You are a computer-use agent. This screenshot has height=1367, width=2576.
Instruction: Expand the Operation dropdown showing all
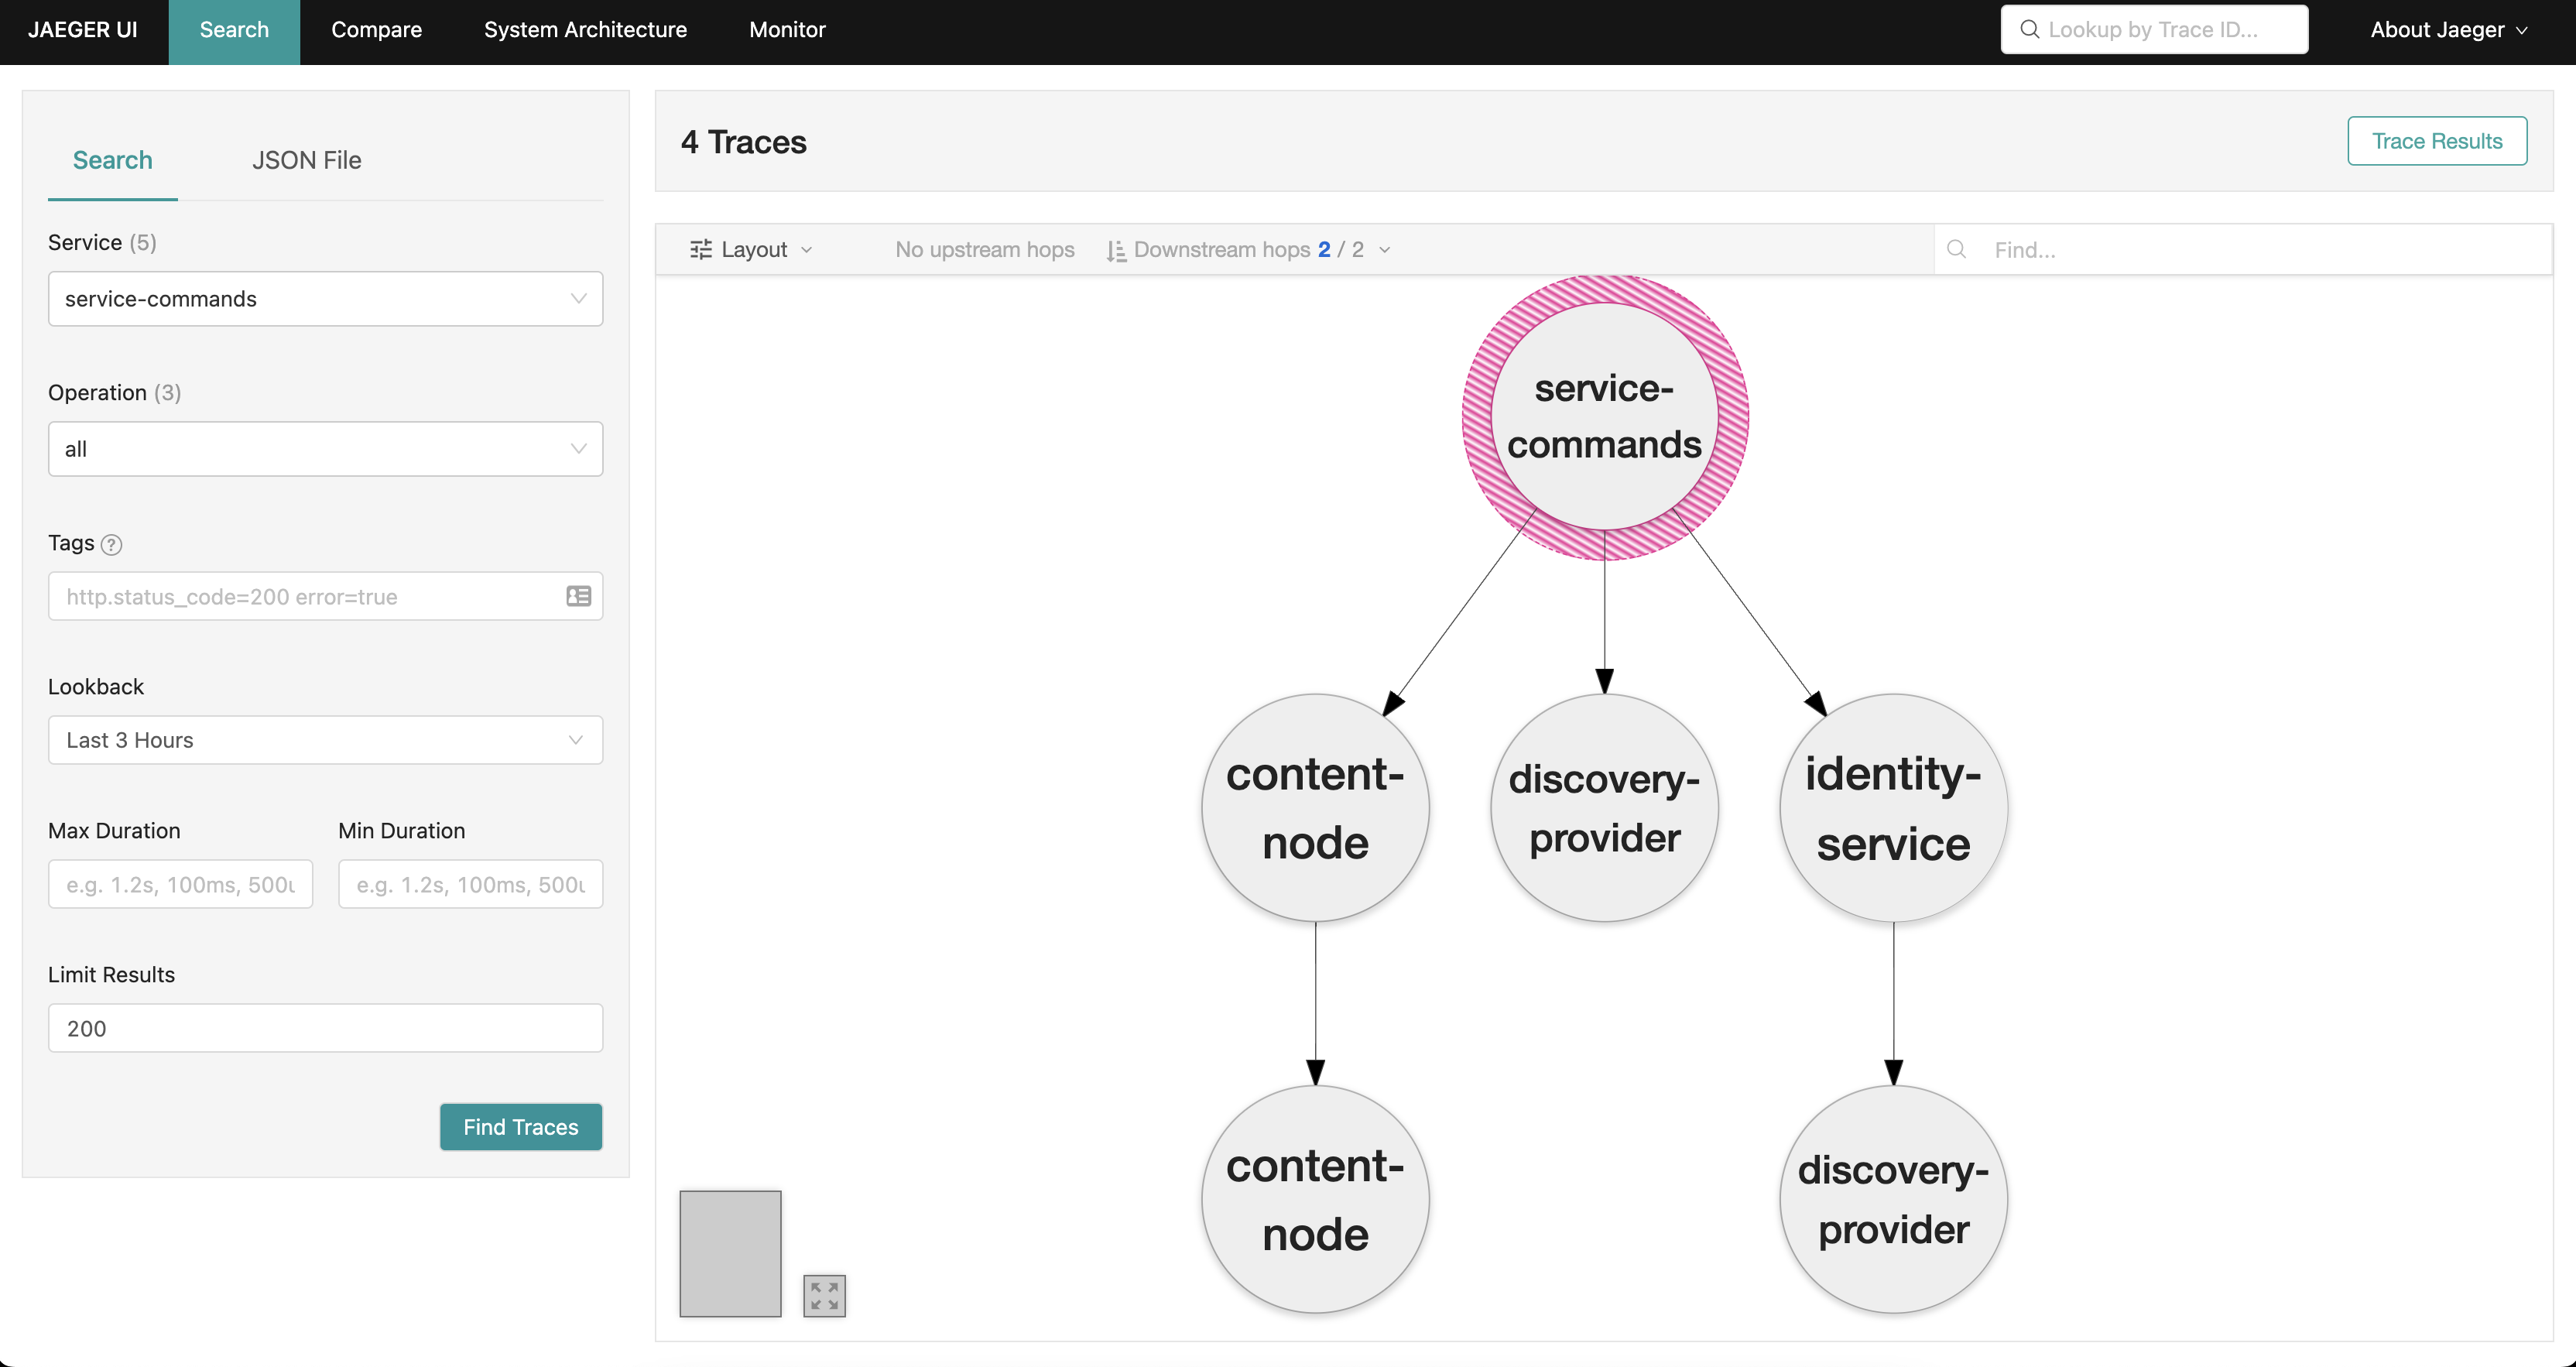(325, 449)
